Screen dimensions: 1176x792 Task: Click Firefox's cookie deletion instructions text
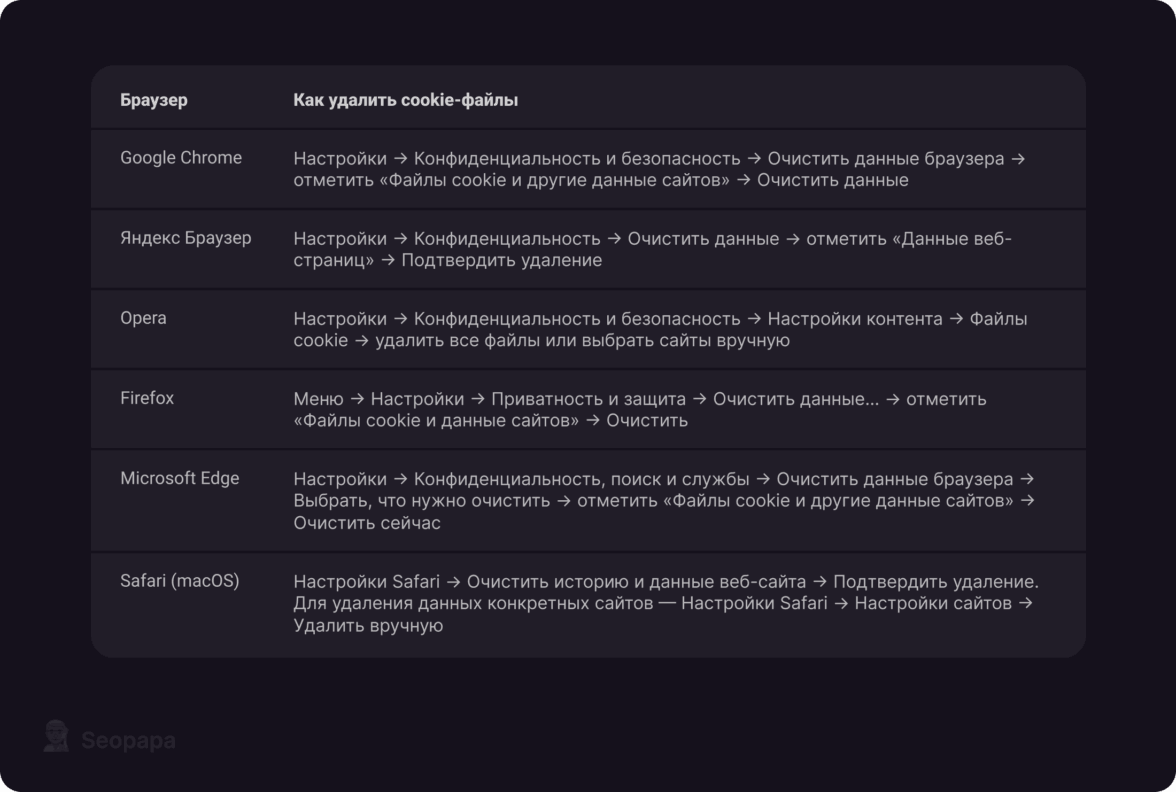coord(640,409)
